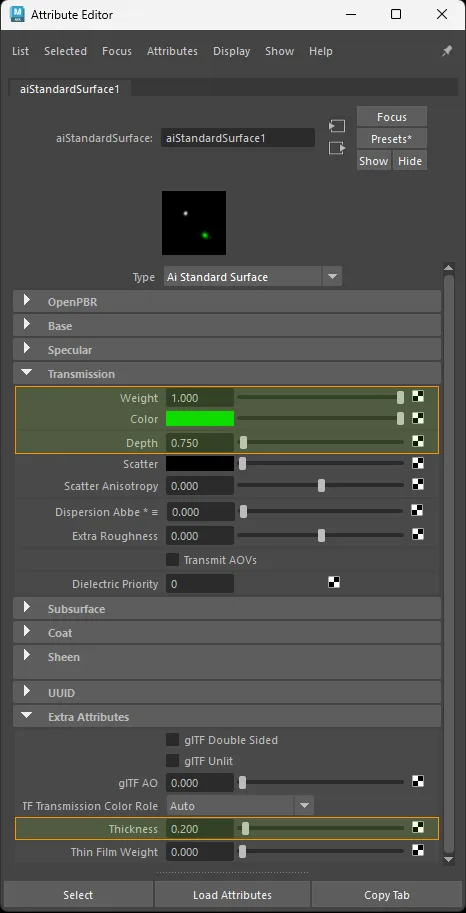The width and height of the screenshot is (466, 913).
Task: Click the Thickness value field 0.200
Action: point(200,829)
